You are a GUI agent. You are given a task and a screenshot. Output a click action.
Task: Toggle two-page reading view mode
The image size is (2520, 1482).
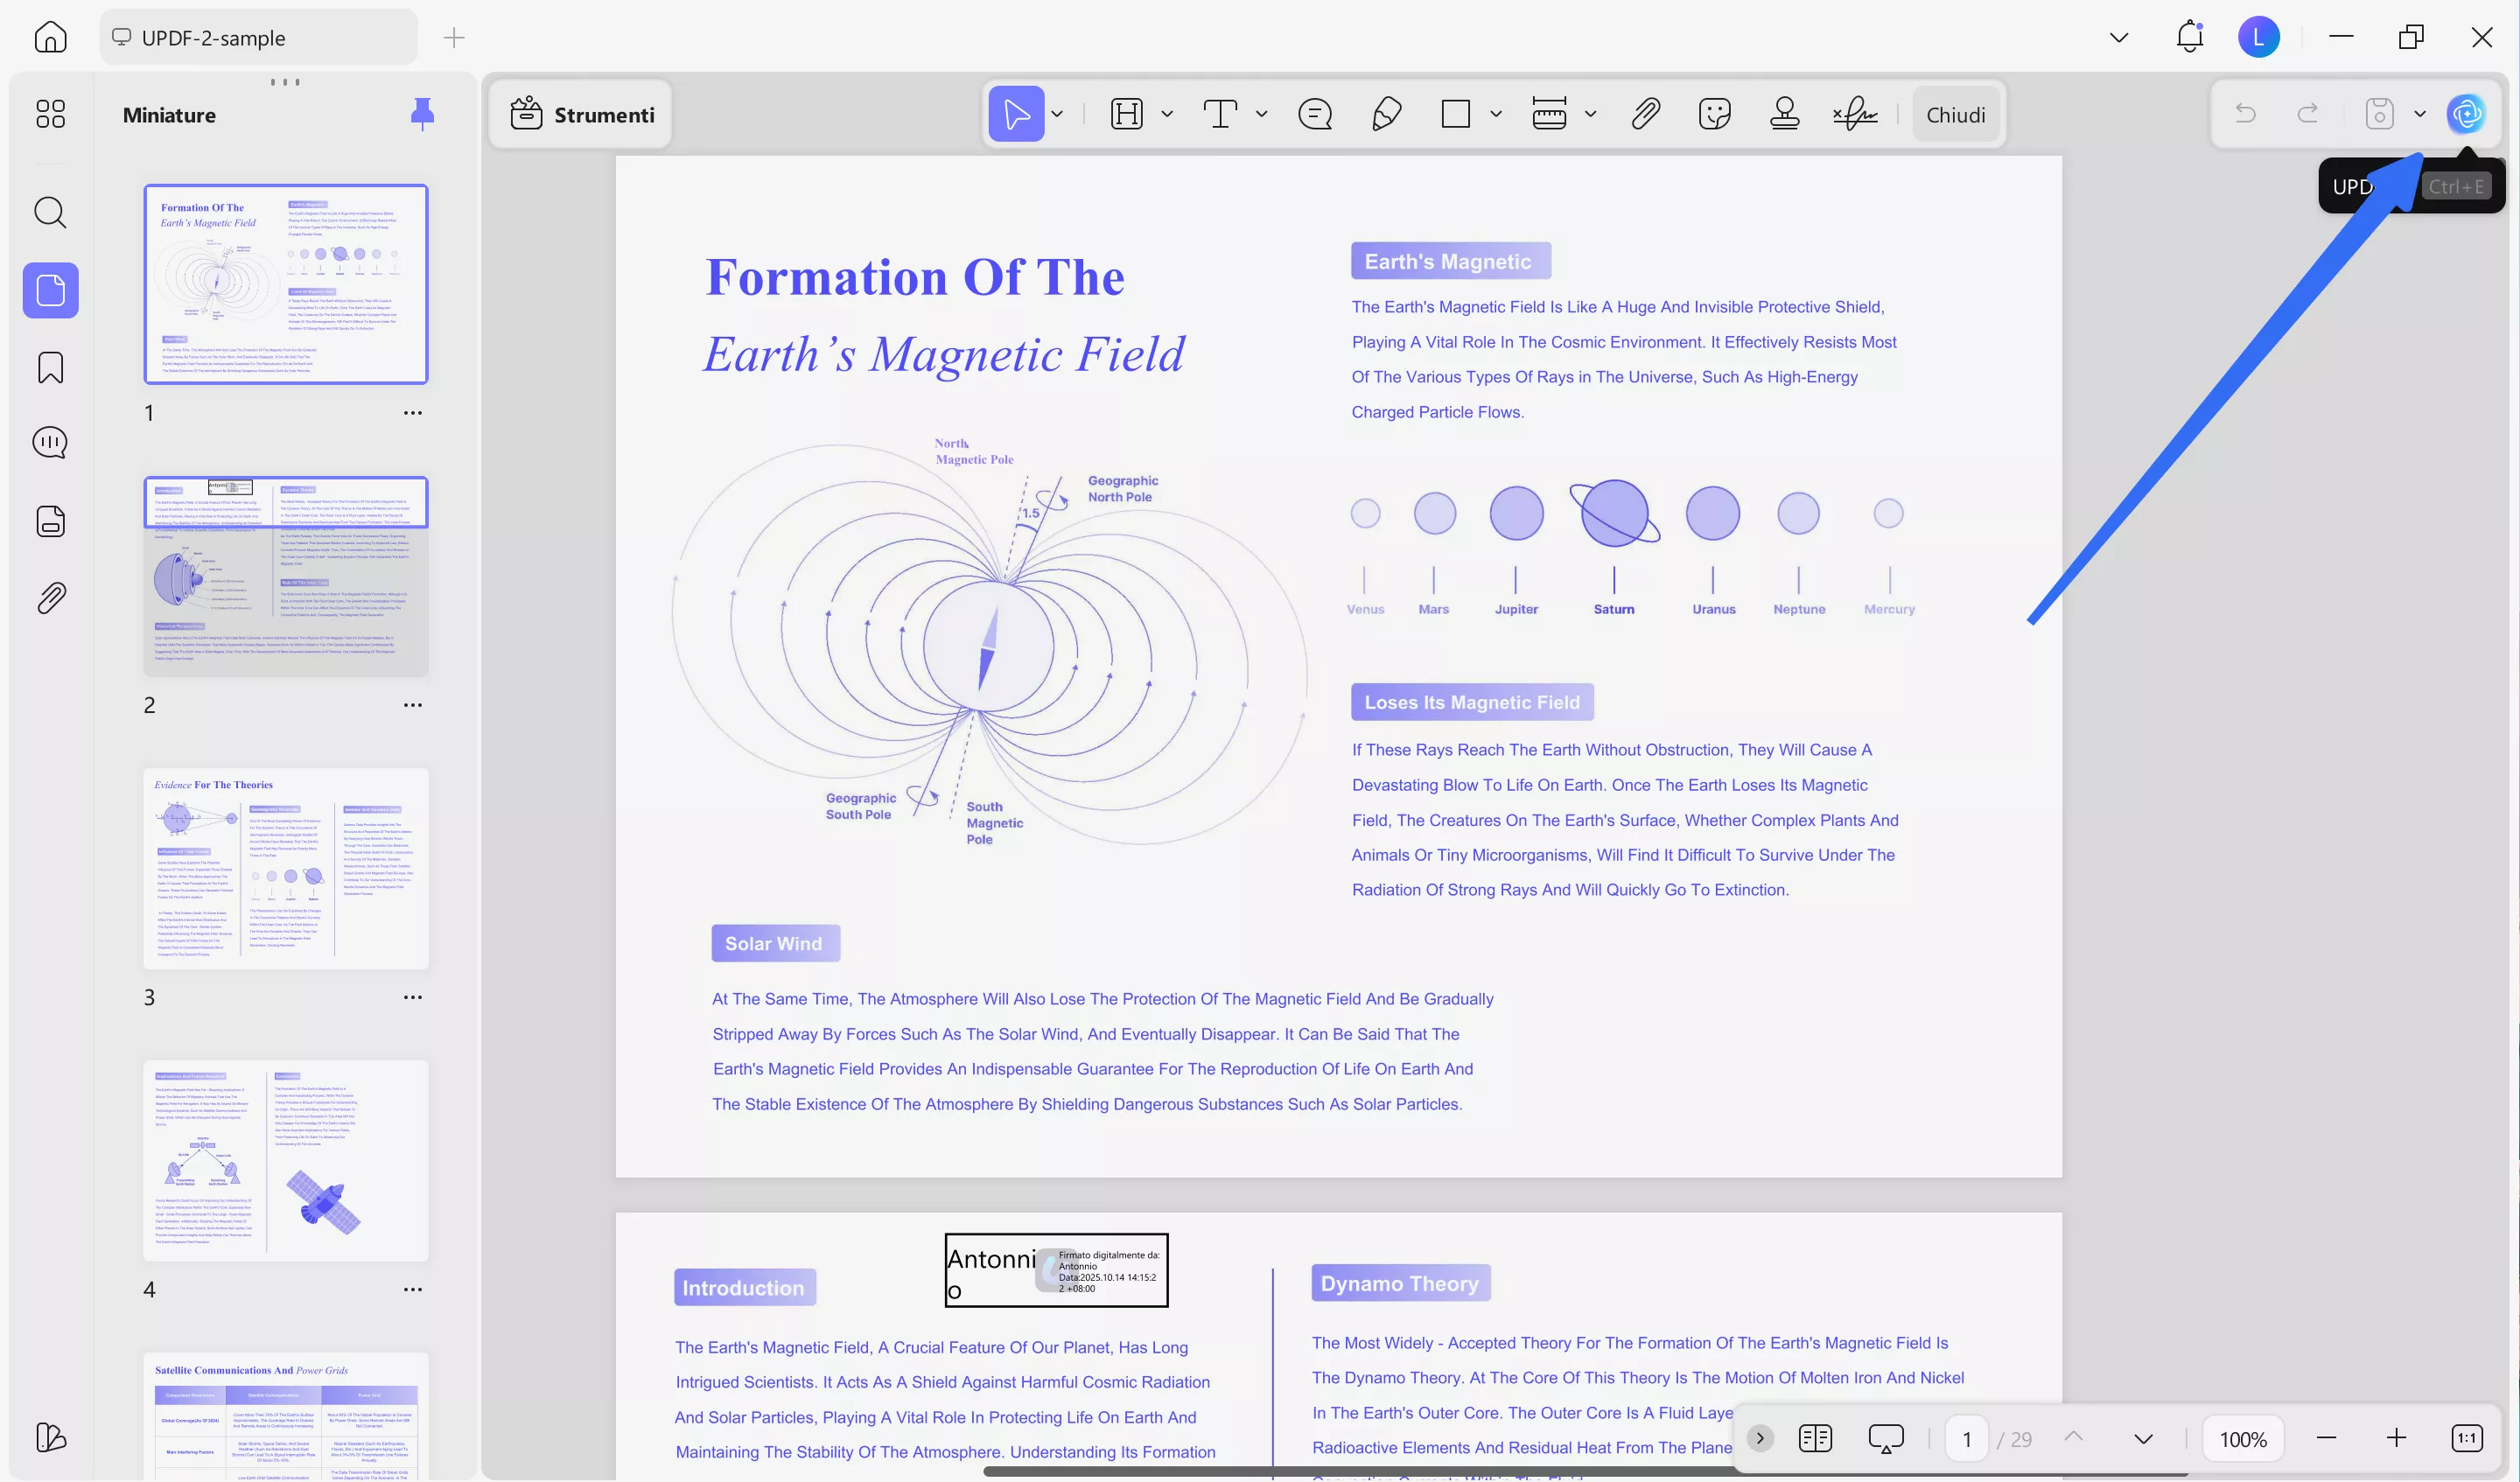(x=1814, y=1438)
